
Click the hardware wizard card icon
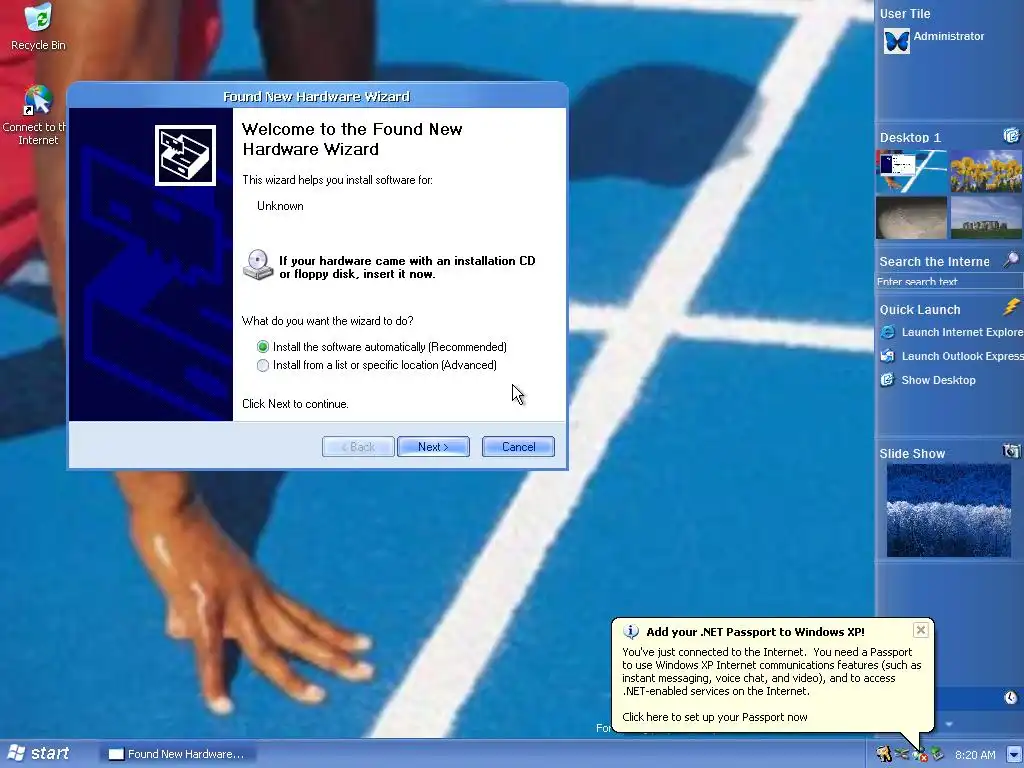[x=185, y=155]
